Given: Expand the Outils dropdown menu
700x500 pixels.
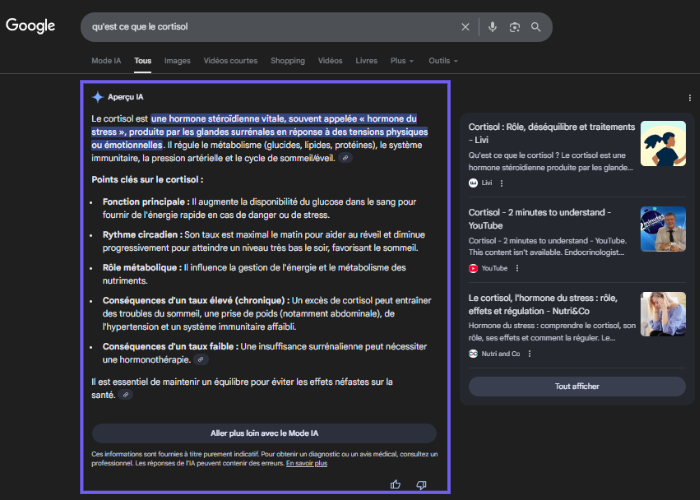Looking at the screenshot, I should coord(442,61).
